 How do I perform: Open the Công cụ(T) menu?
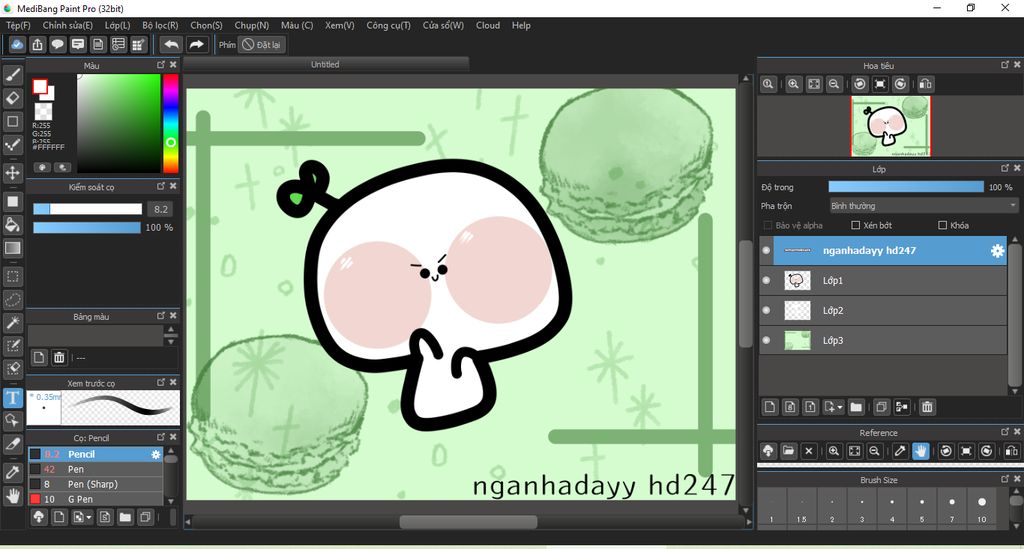tap(389, 25)
